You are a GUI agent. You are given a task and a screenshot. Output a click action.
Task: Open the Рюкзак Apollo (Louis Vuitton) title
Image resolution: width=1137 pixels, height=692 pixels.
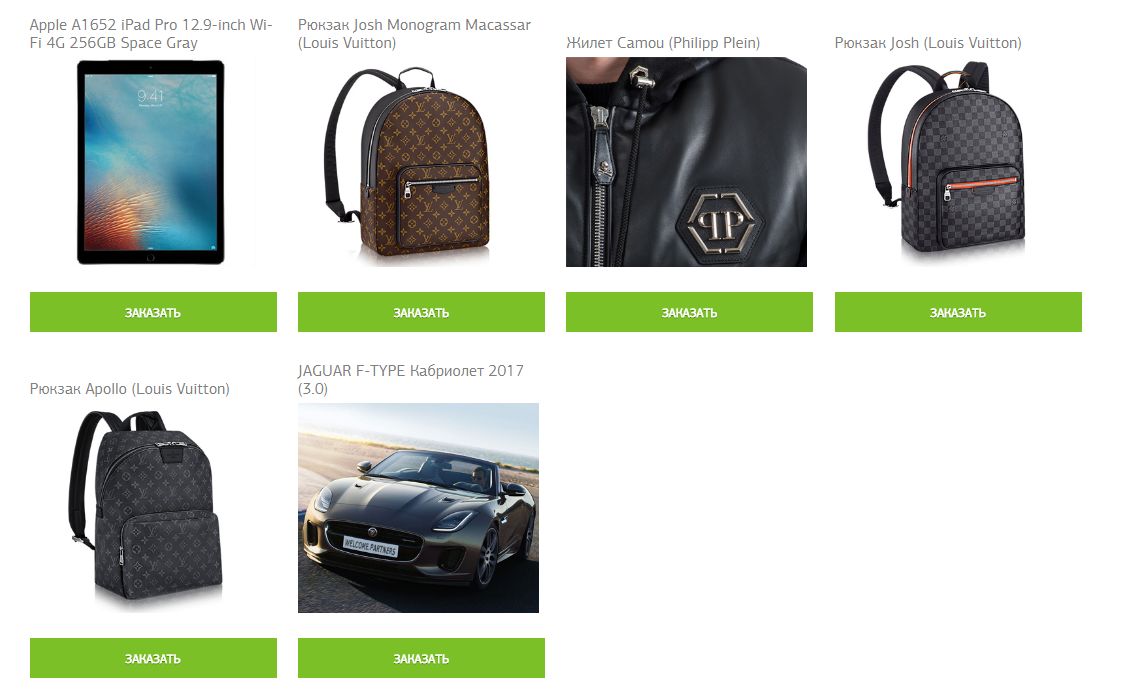tap(130, 389)
